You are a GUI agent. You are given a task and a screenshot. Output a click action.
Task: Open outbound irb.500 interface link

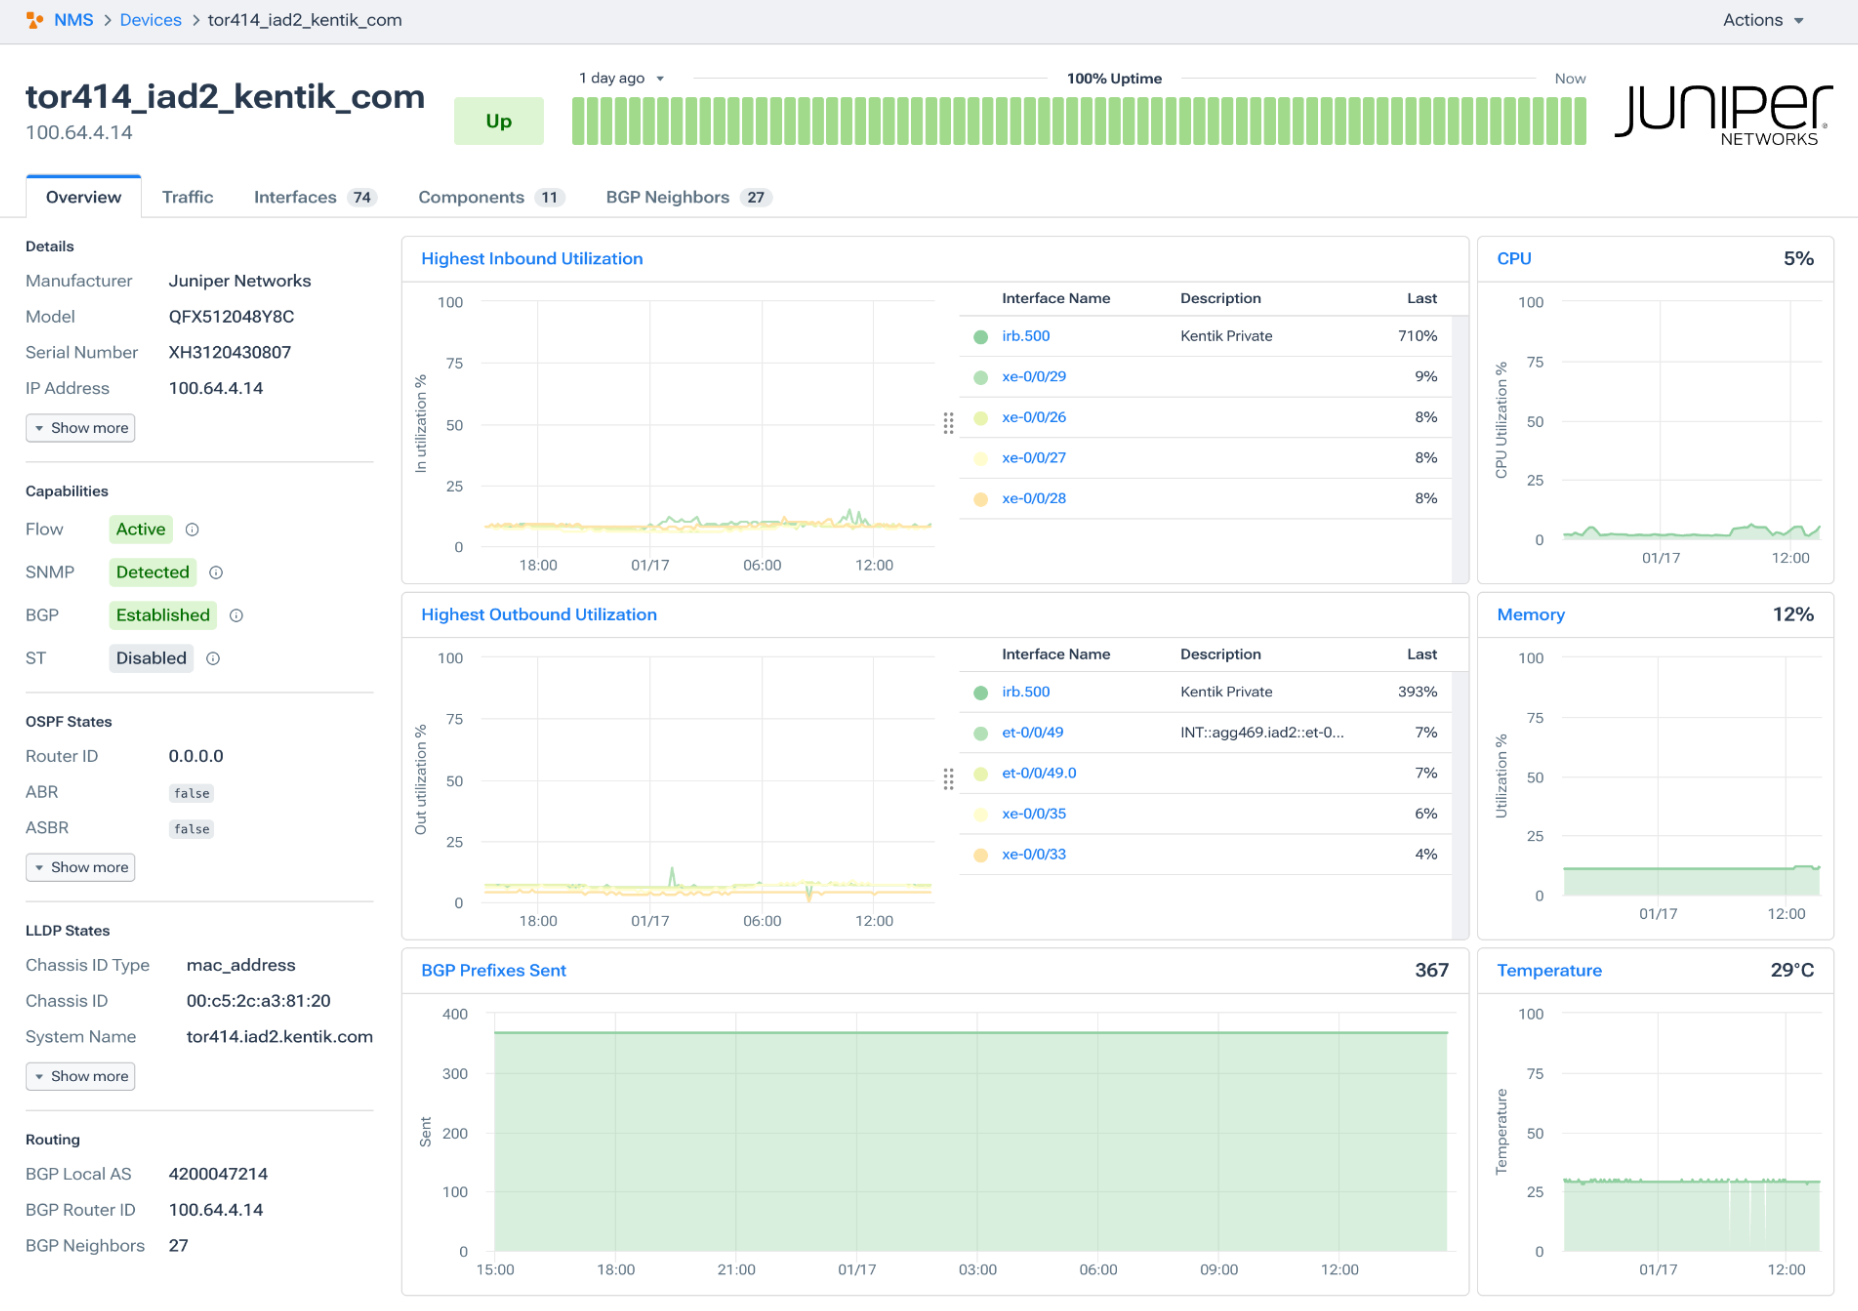point(1026,693)
